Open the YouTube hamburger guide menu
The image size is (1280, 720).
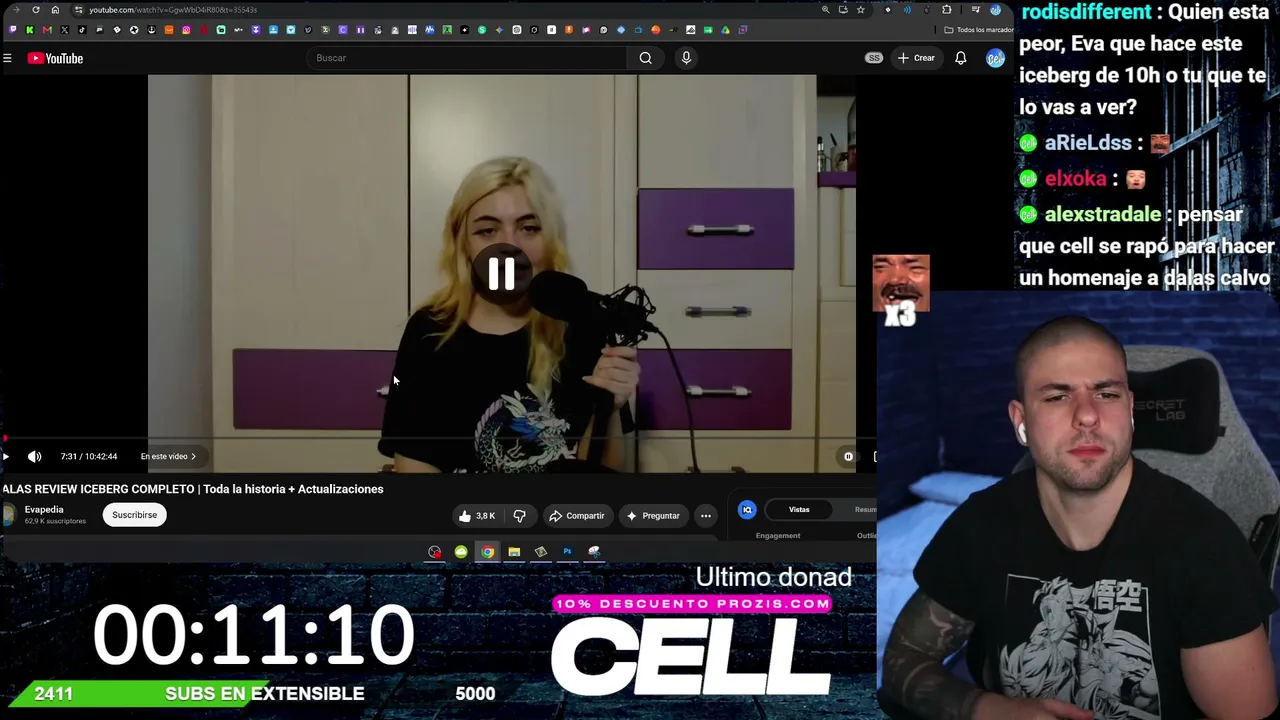point(7,58)
